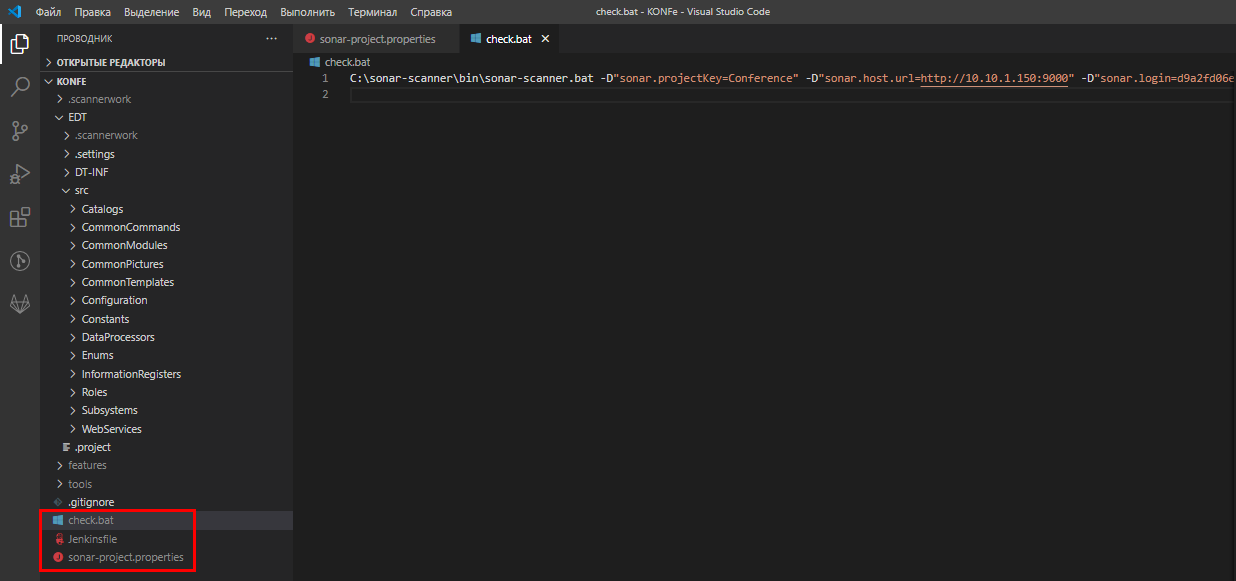1236x581 pixels.
Task: Open the sonar host URL link
Action: [x=996, y=78]
